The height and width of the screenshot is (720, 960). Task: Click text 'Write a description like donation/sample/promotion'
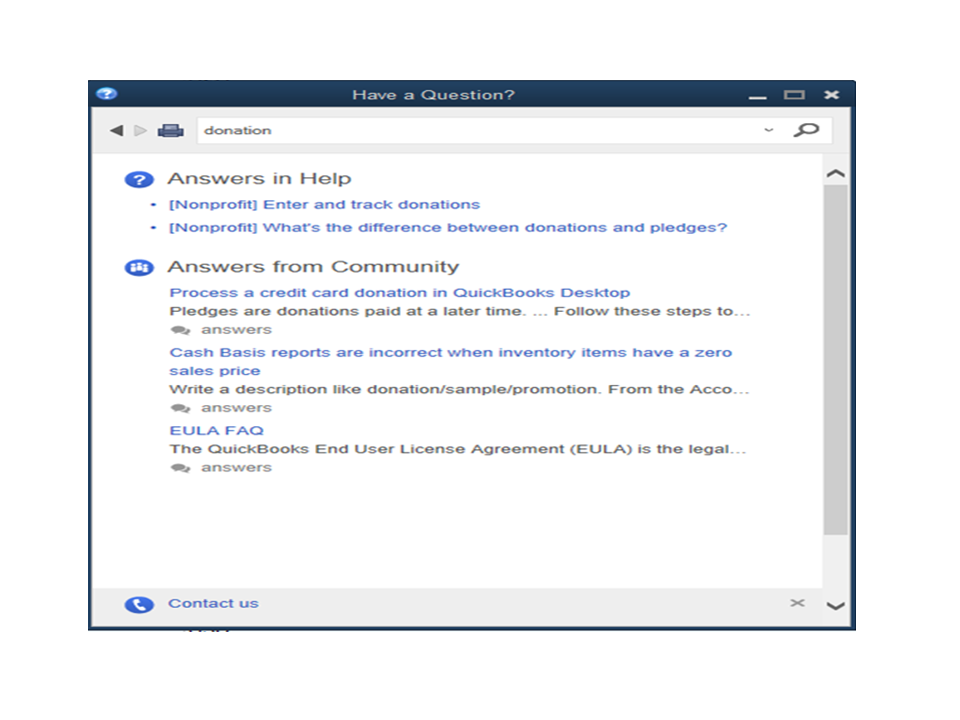pyautogui.click(x=383, y=389)
